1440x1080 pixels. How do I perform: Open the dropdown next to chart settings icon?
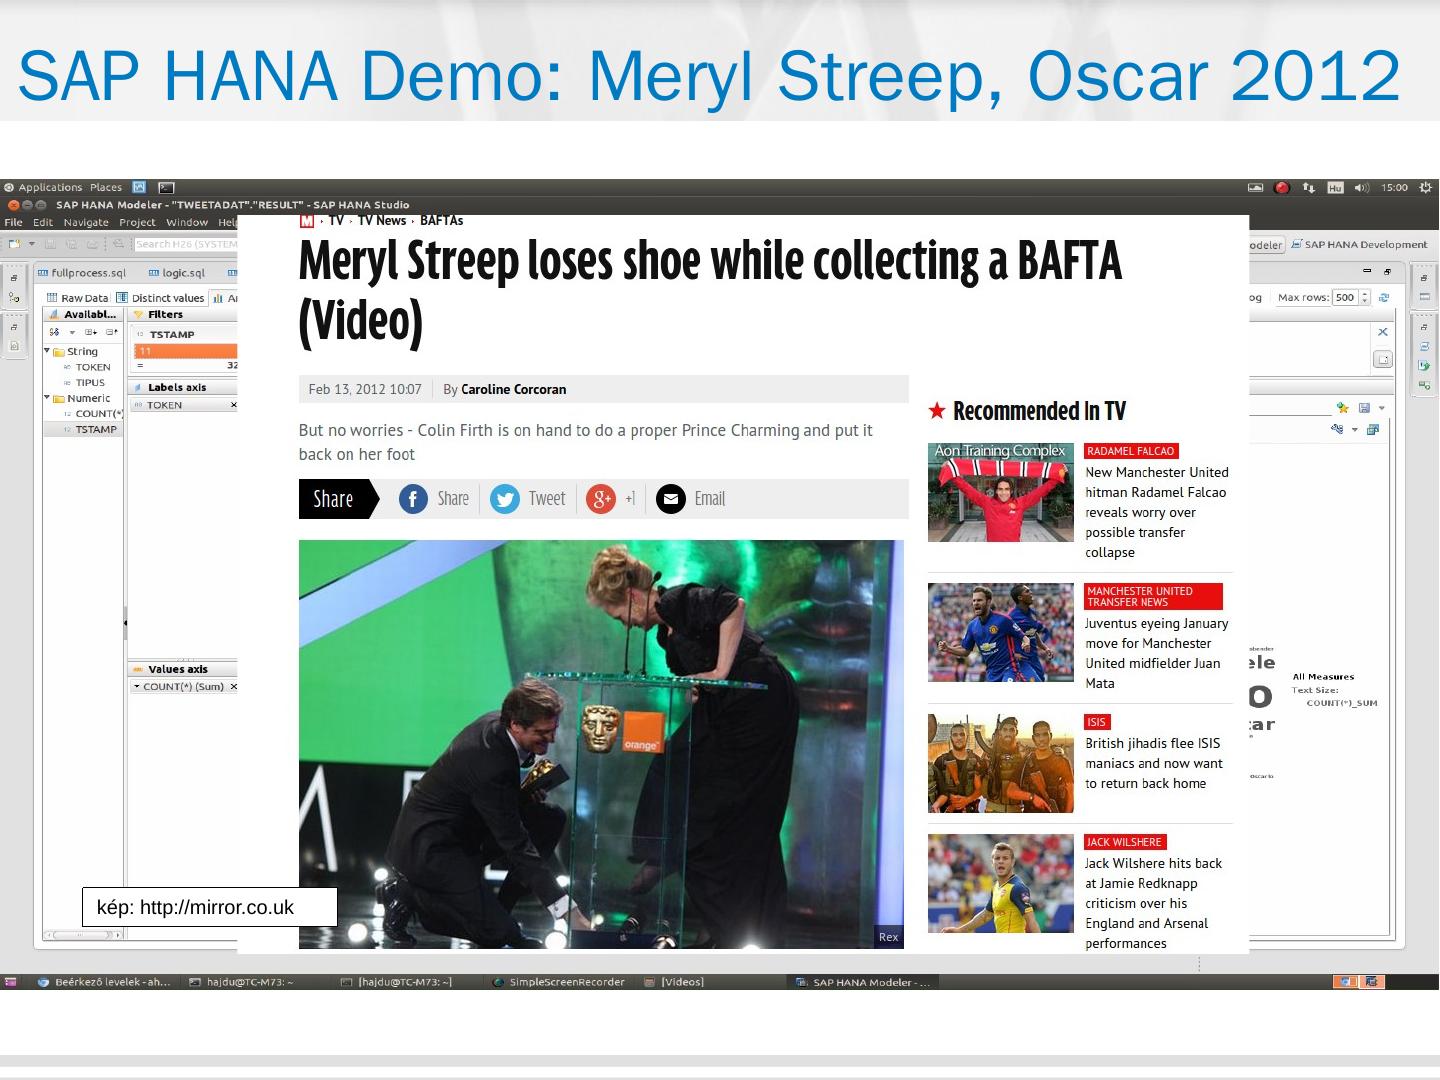1355,430
